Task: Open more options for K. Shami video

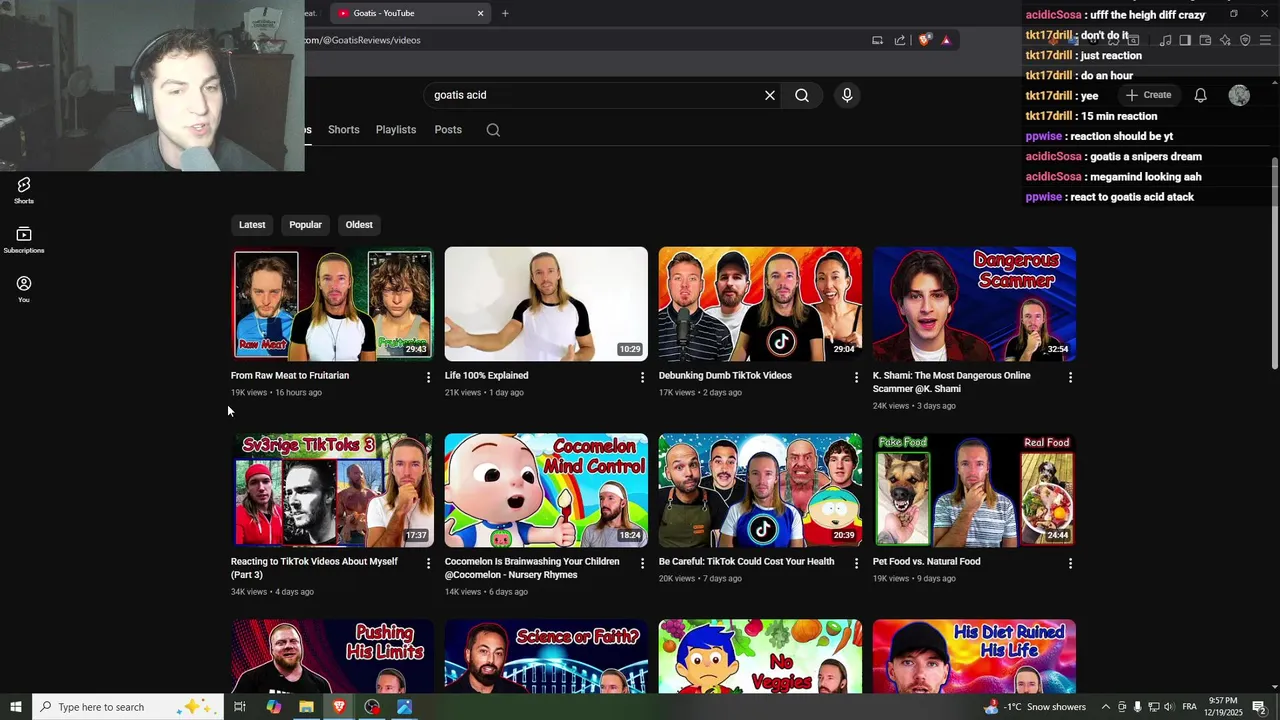Action: point(1070,377)
